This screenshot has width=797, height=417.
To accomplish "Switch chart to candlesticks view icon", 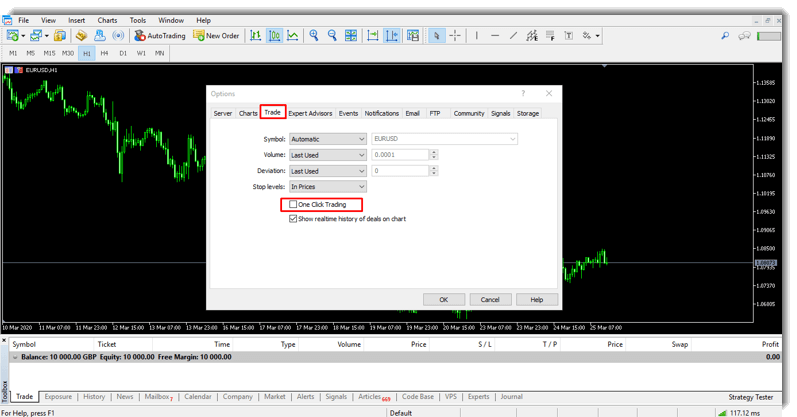I will (x=274, y=36).
